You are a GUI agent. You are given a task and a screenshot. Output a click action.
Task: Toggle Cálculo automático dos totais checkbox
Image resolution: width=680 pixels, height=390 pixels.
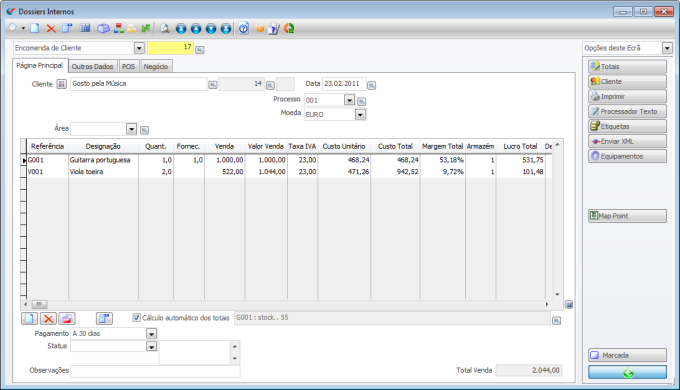(x=137, y=318)
